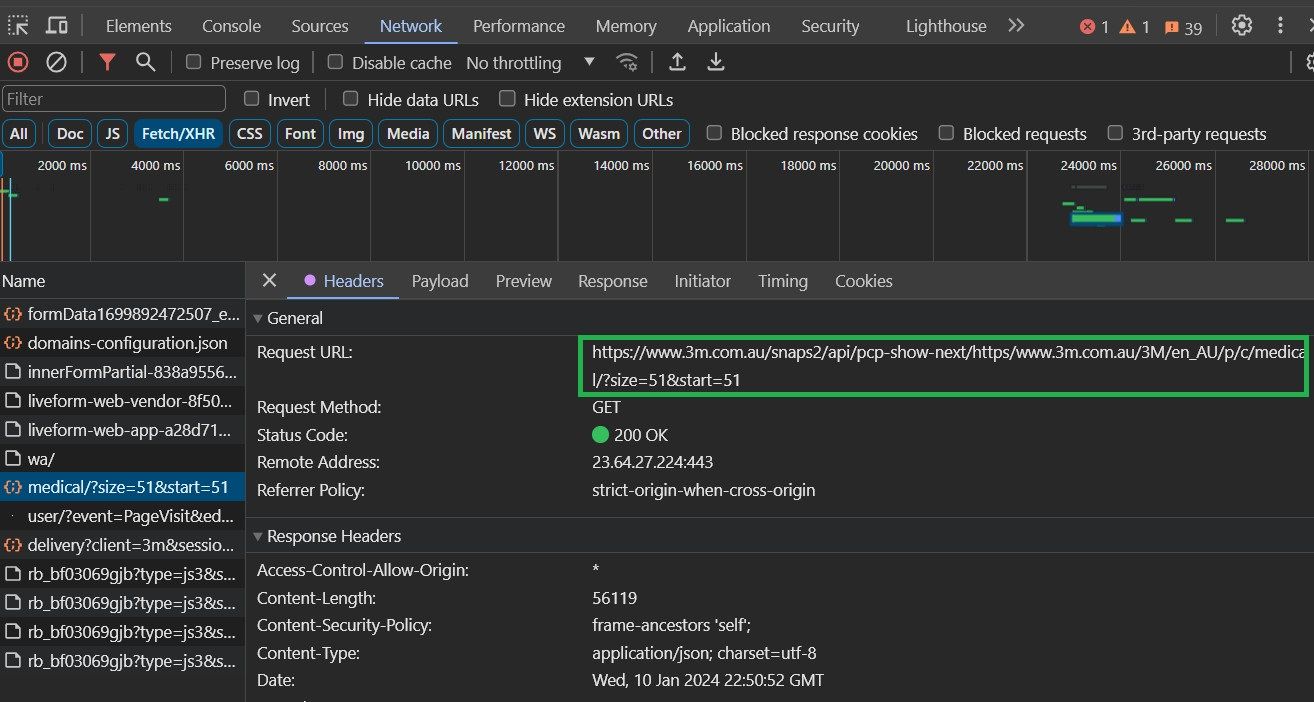Filter requests by Other type

coord(662,133)
